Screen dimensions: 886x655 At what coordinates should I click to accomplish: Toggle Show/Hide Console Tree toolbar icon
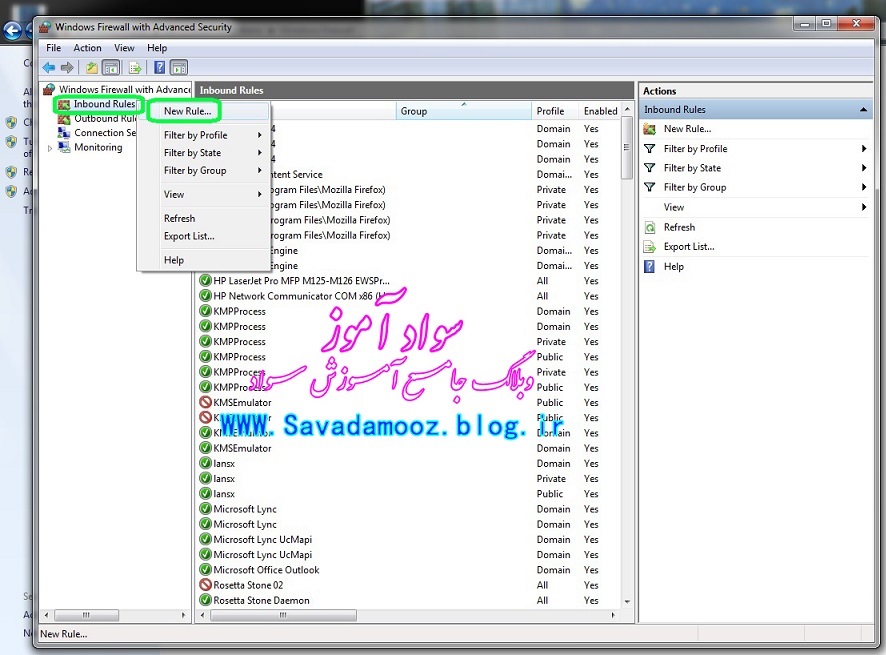[x=111, y=68]
